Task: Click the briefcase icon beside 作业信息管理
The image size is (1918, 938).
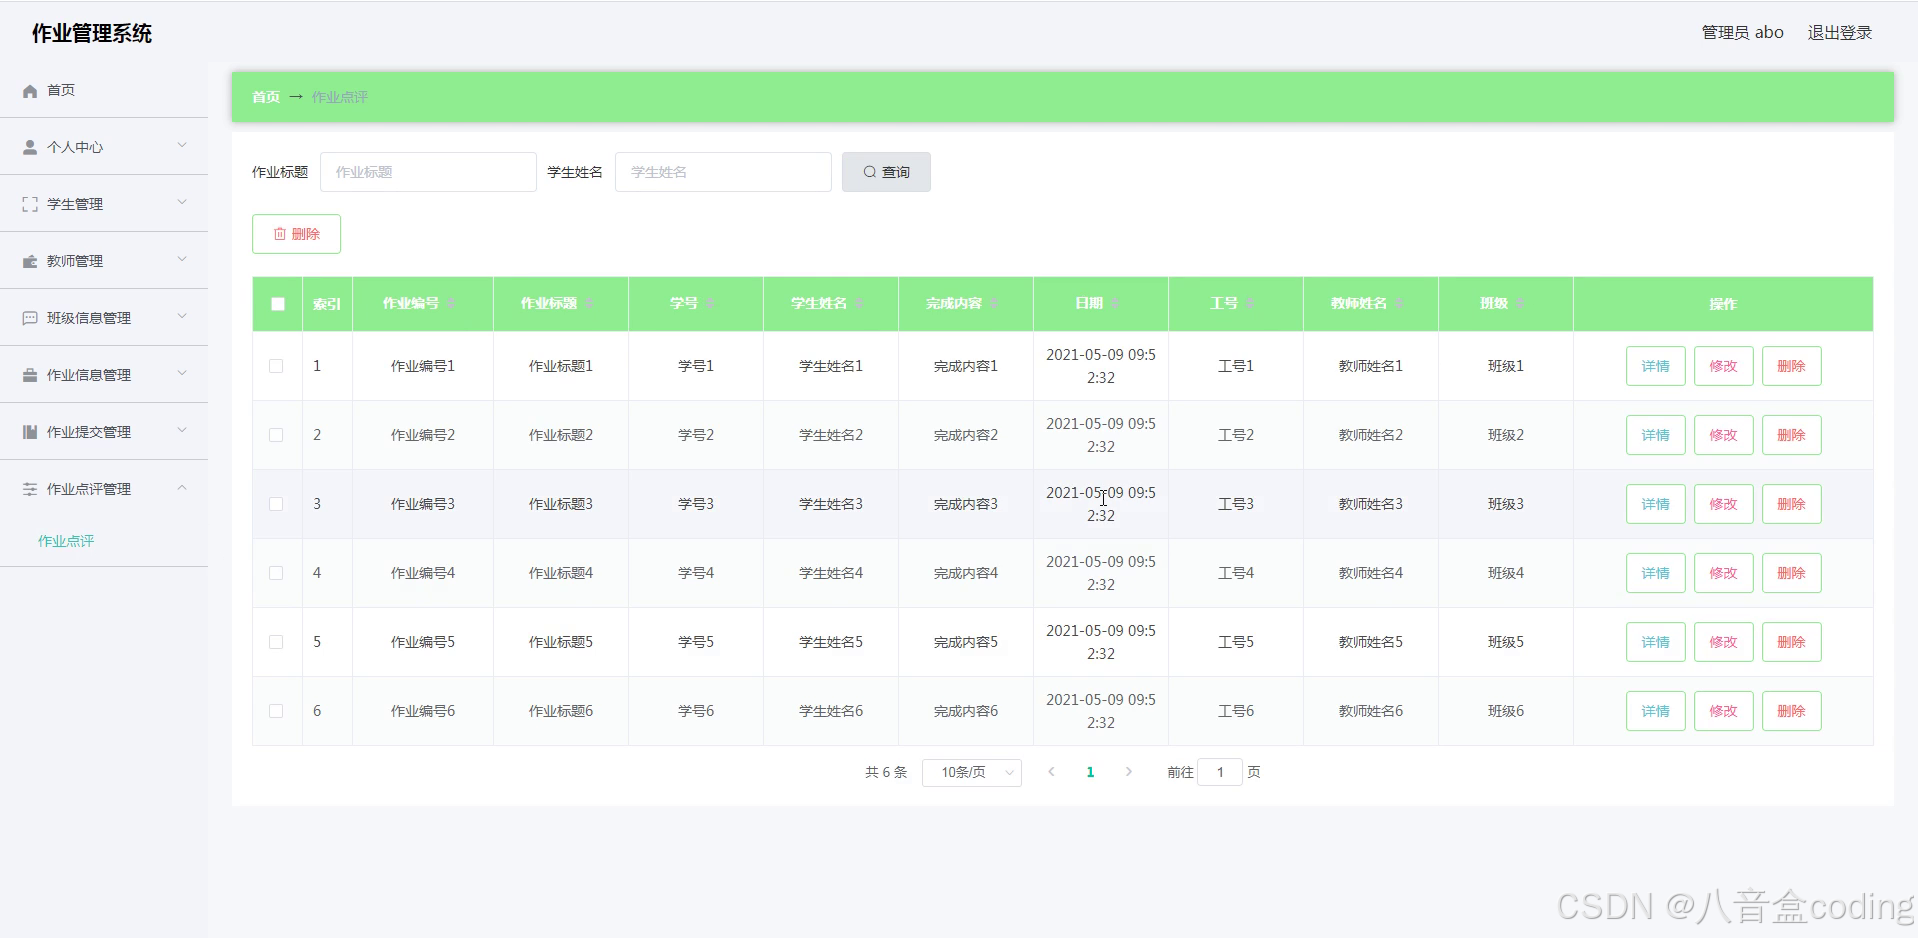Action: [x=30, y=375]
